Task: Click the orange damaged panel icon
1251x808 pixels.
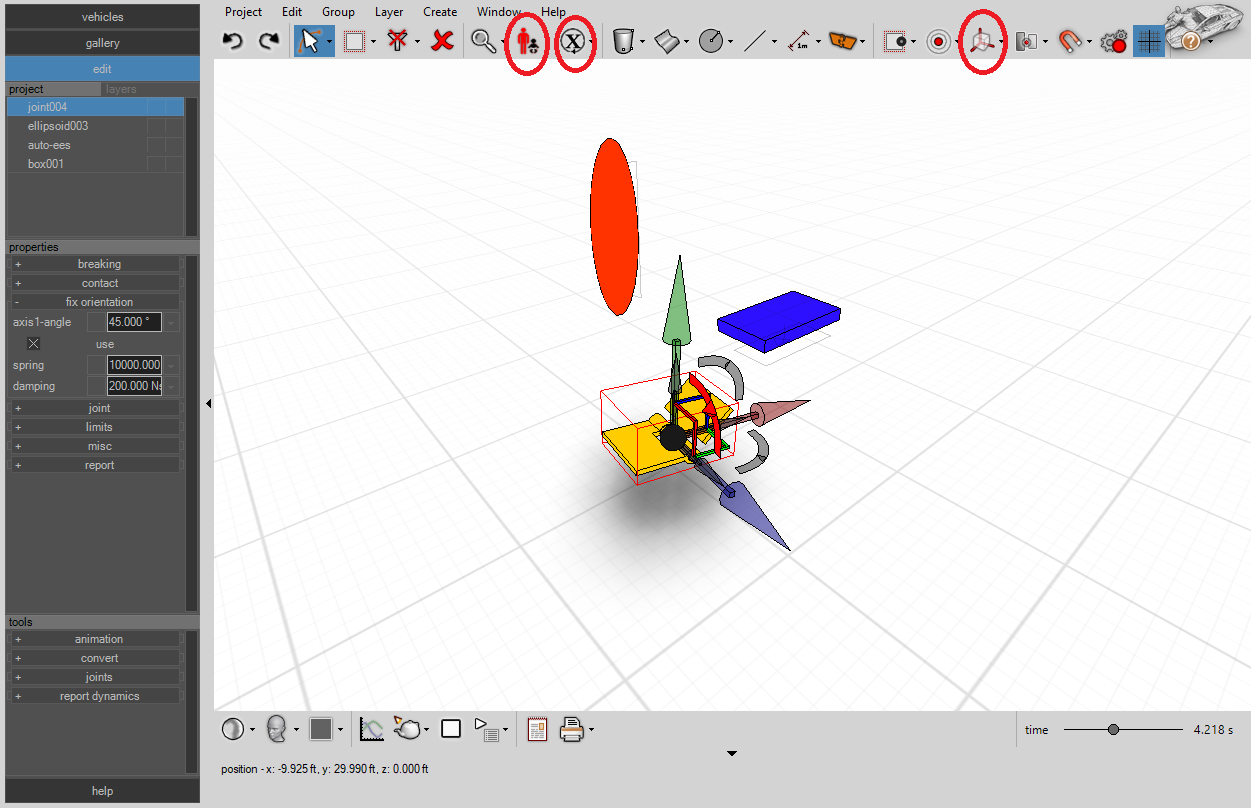Action: tap(844, 41)
